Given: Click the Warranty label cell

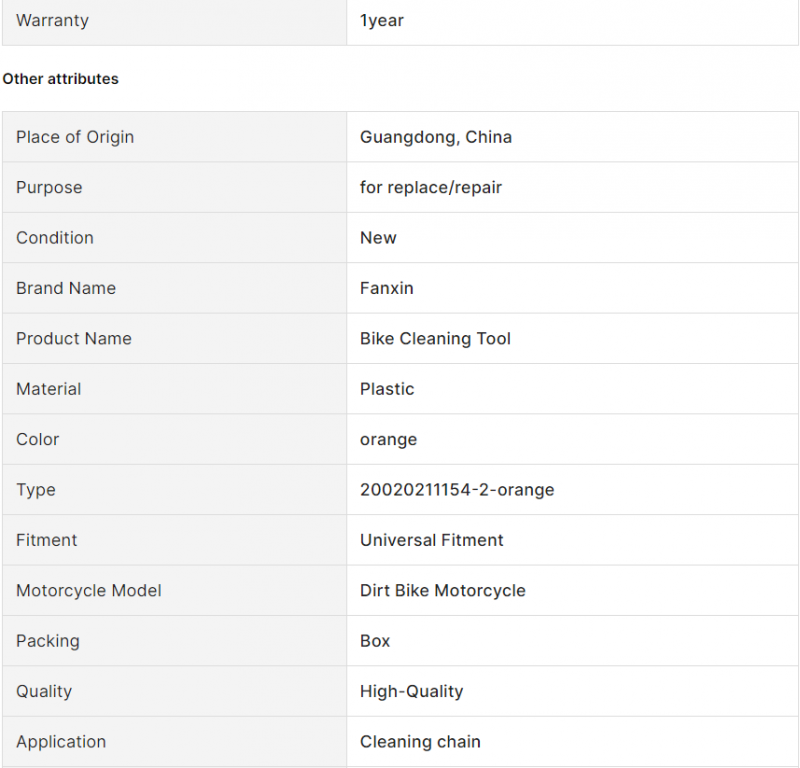Looking at the screenshot, I should tap(174, 21).
